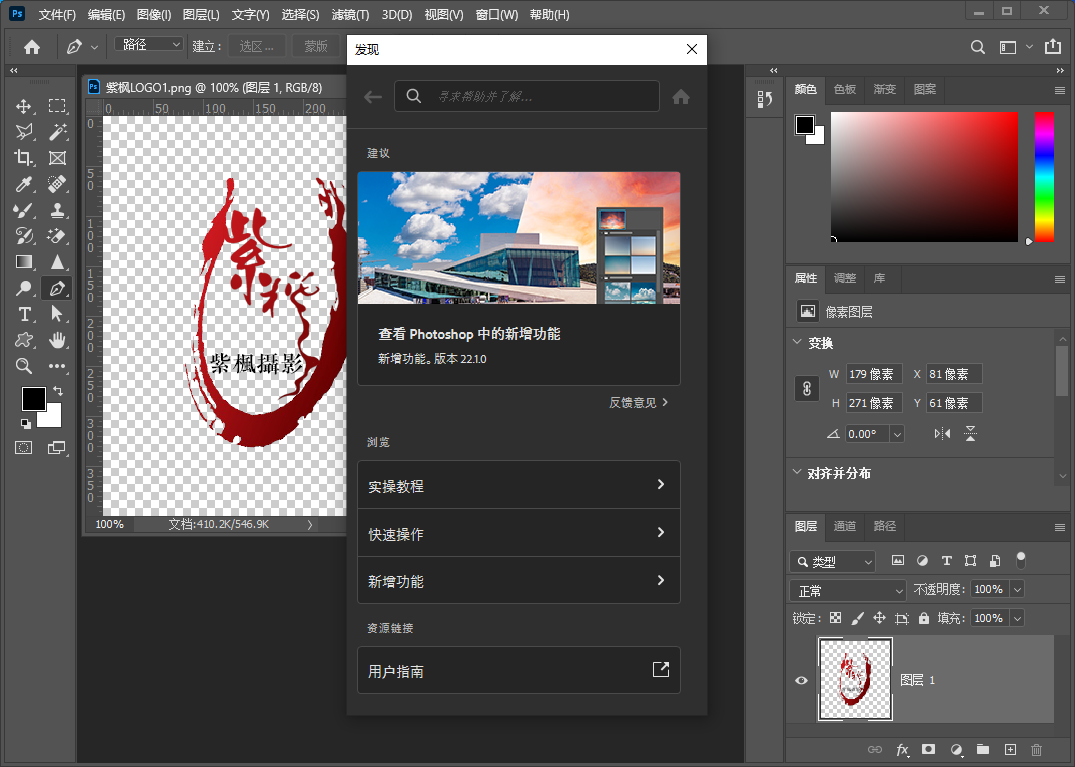Open the Edit Toolbar three-dots menu

pos(58,366)
